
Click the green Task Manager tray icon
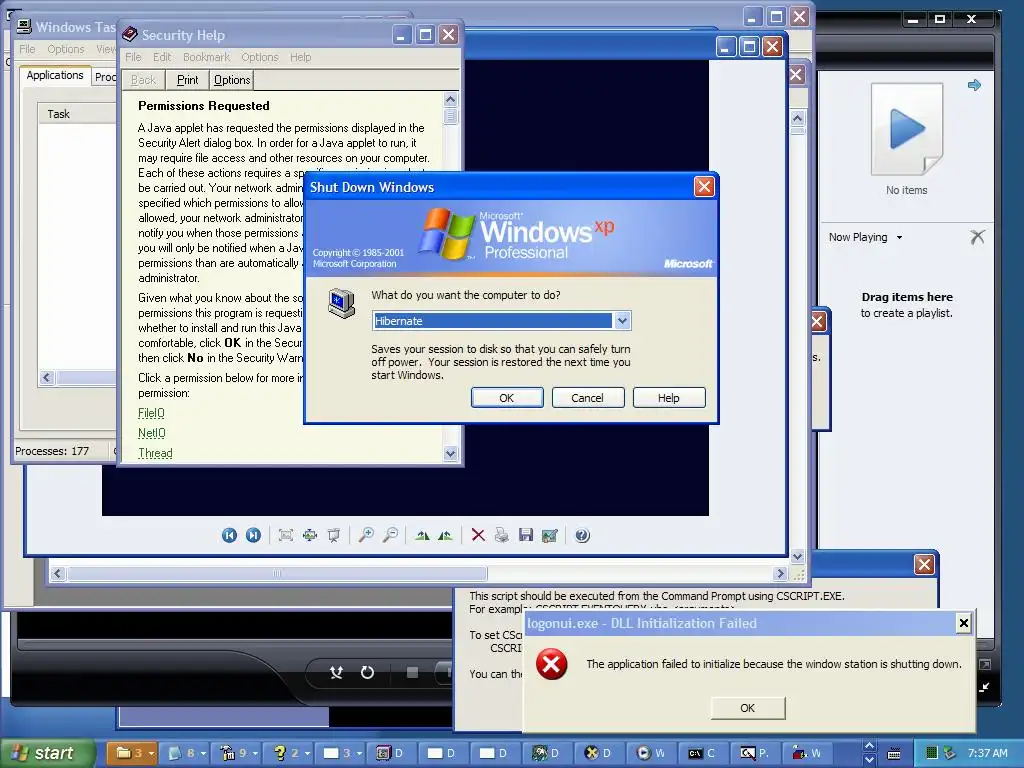coord(932,753)
